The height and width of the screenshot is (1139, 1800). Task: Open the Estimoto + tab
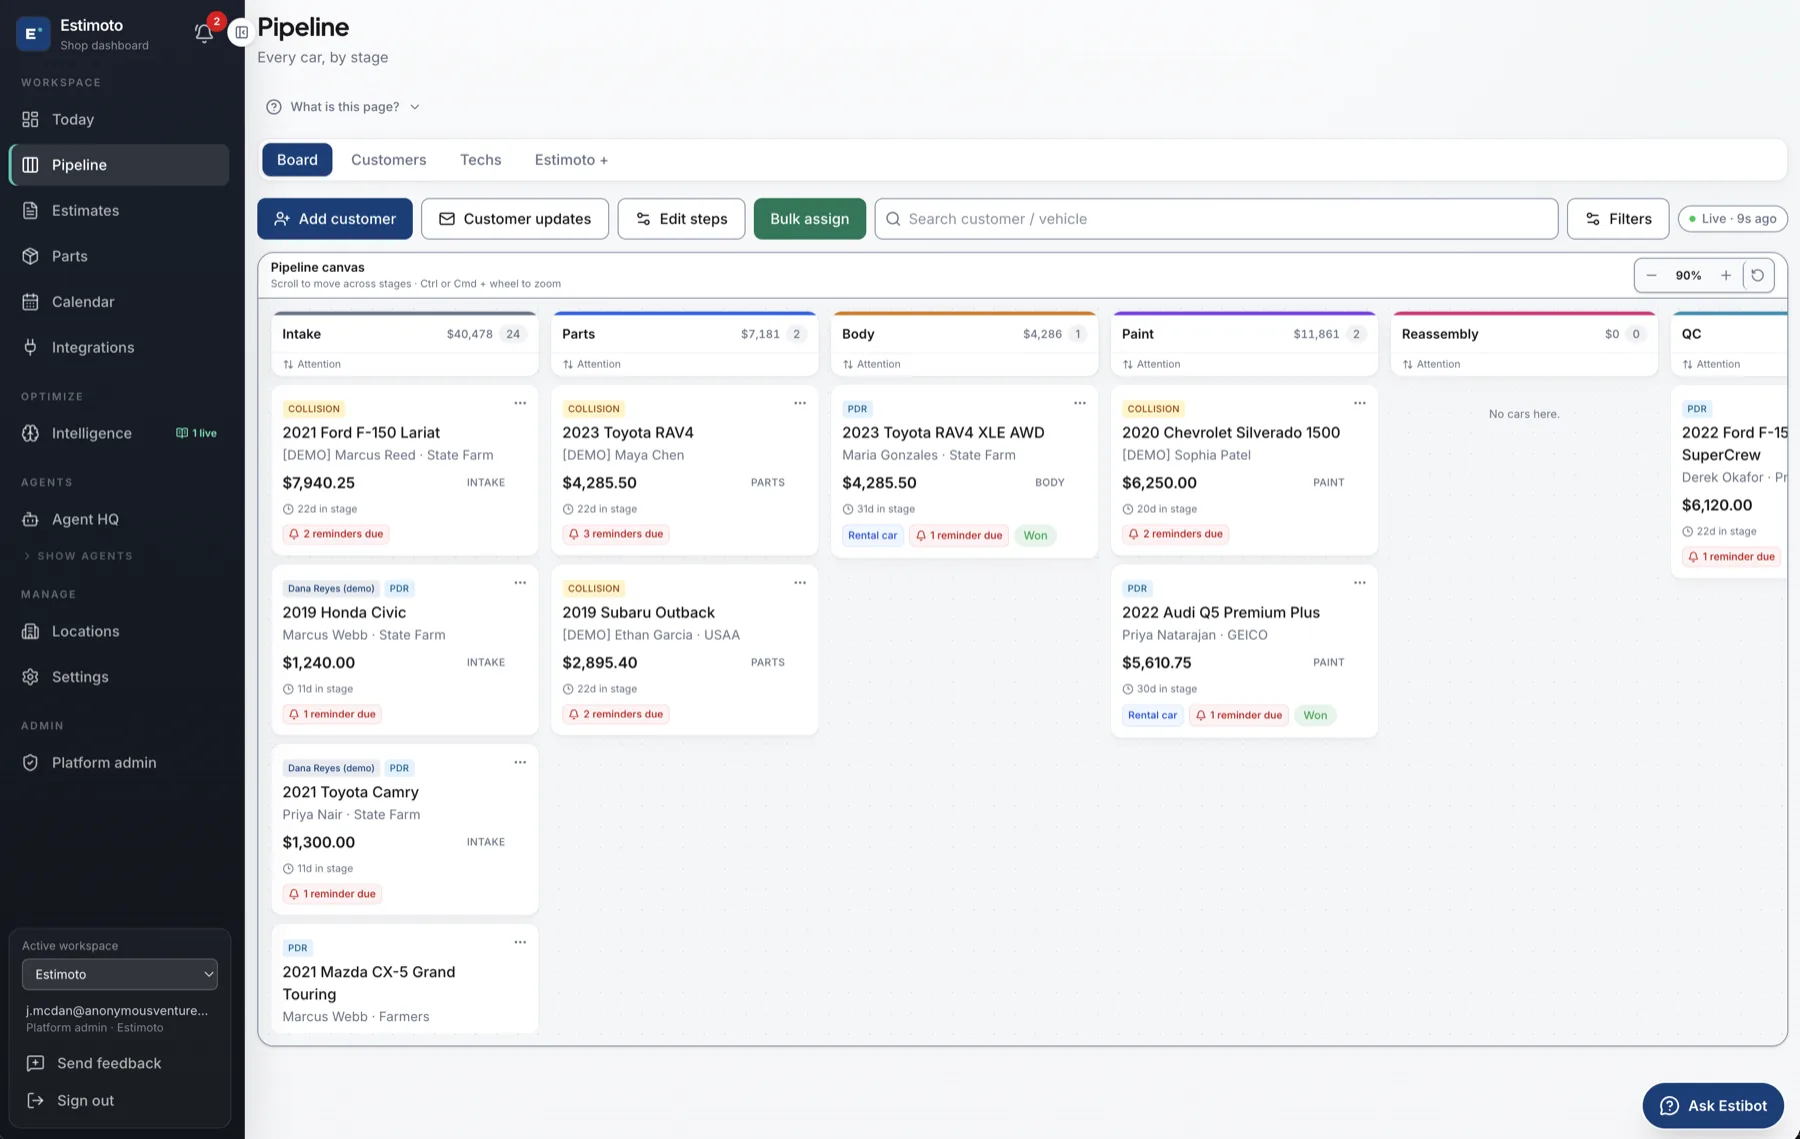[571, 160]
